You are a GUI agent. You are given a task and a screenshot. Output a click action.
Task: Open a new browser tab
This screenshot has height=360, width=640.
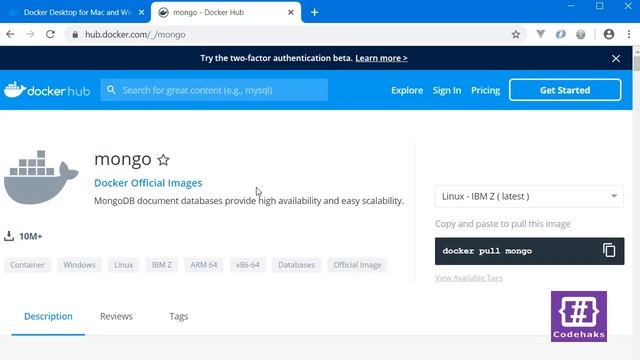tap(314, 12)
